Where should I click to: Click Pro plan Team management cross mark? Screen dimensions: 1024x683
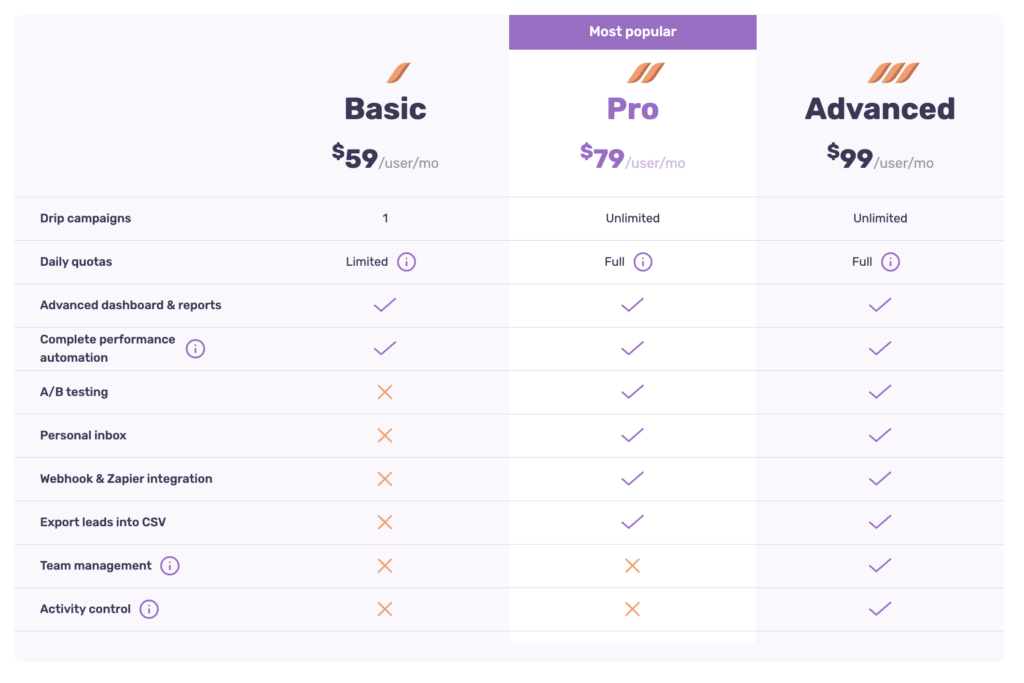632,565
